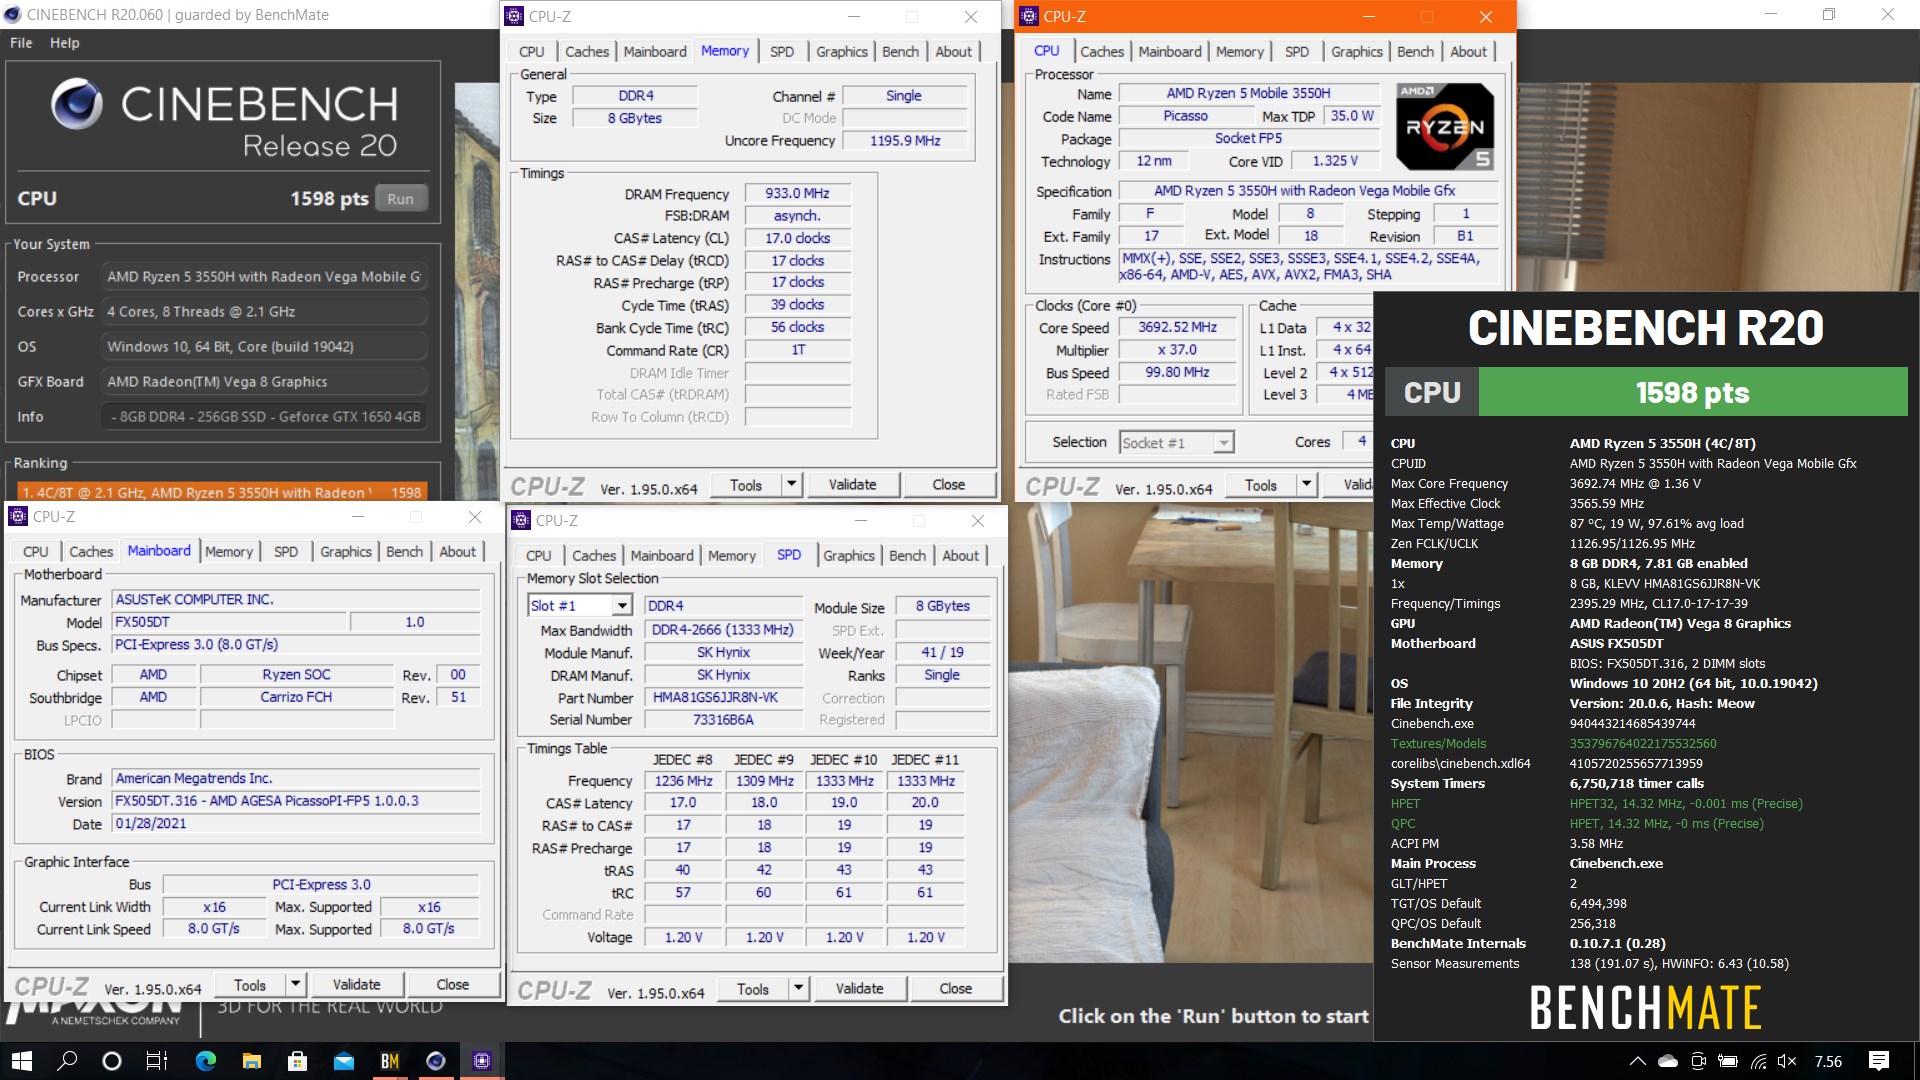The height and width of the screenshot is (1080, 1920).
Task: Click Close in Memory CPU-Z window
Action: 948,485
